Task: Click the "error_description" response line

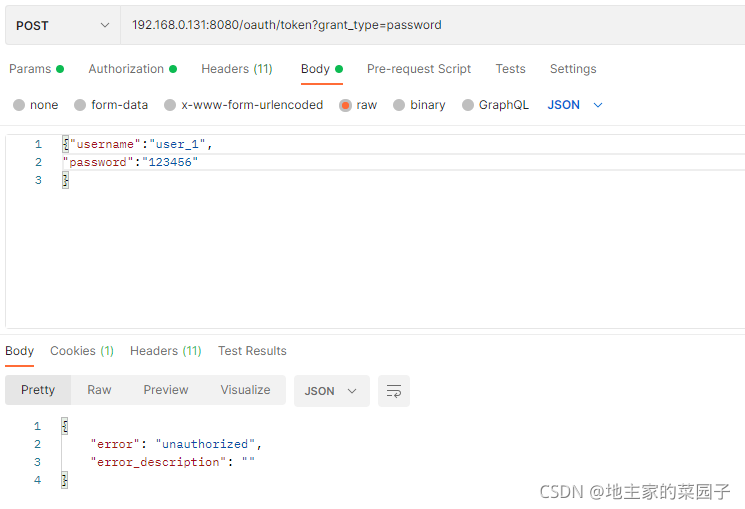Action: tap(172, 462)
